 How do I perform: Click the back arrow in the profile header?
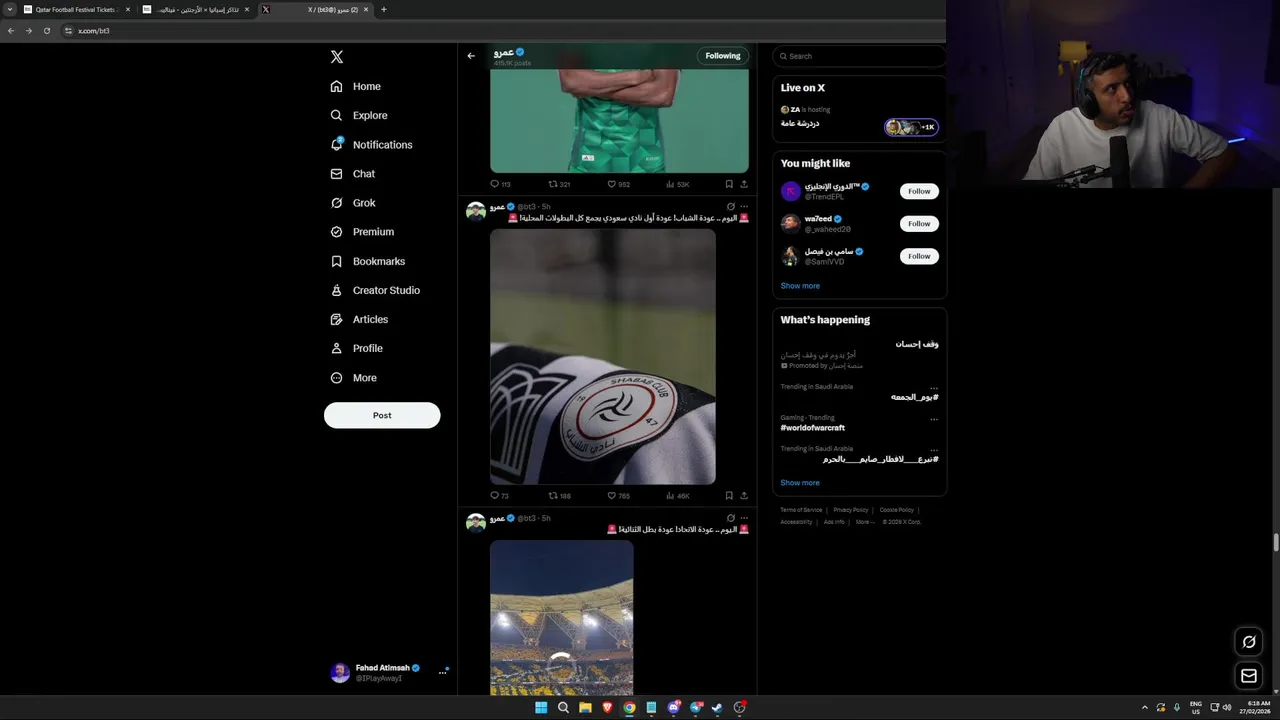471,56
